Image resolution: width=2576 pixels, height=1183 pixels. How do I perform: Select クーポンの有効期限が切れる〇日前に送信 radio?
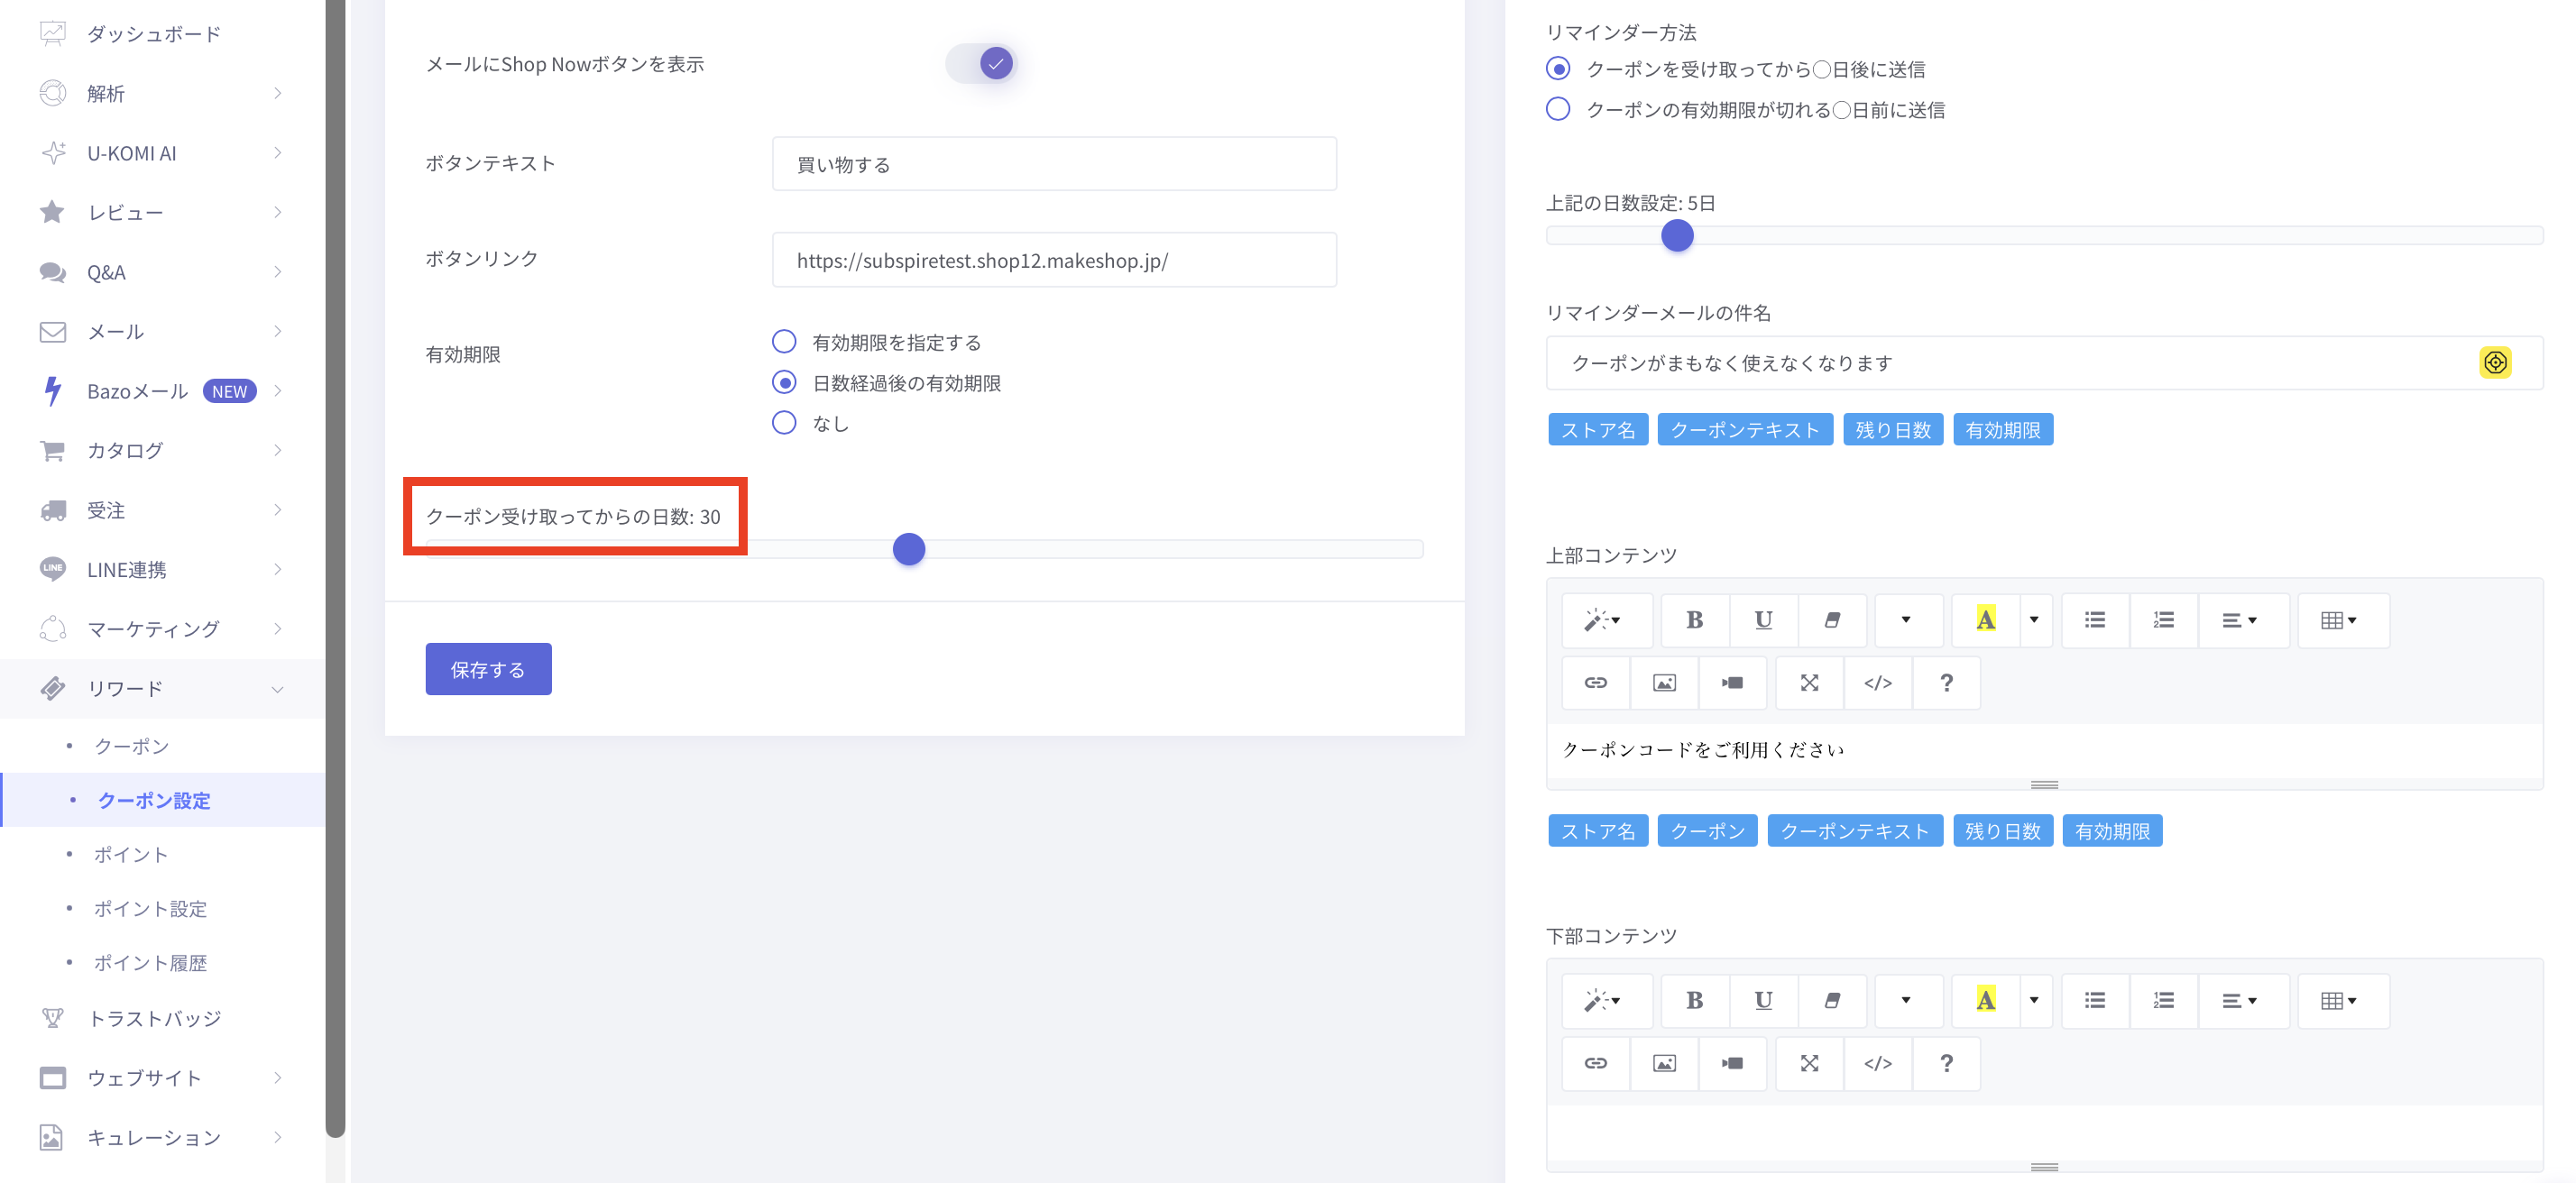tap(1558, 109)
